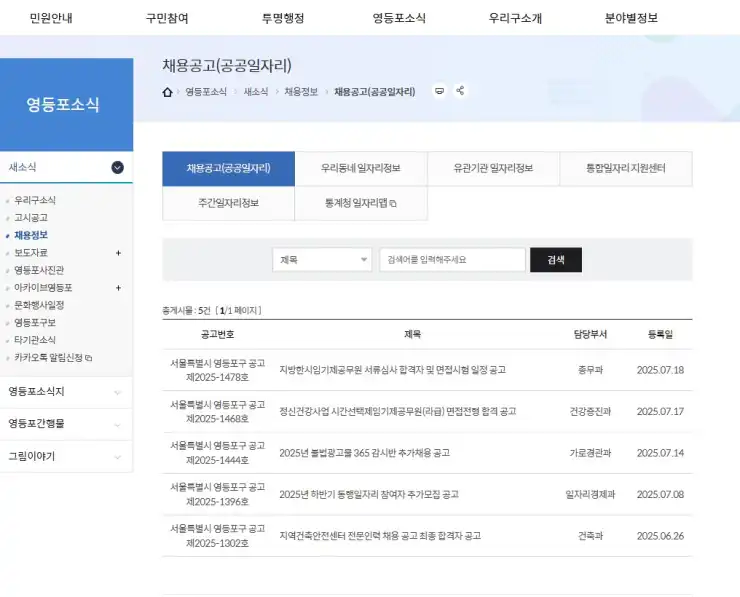740x597 pixels.
Task: Open 채용정보 in the sidebar
Action: pos(31,235)
